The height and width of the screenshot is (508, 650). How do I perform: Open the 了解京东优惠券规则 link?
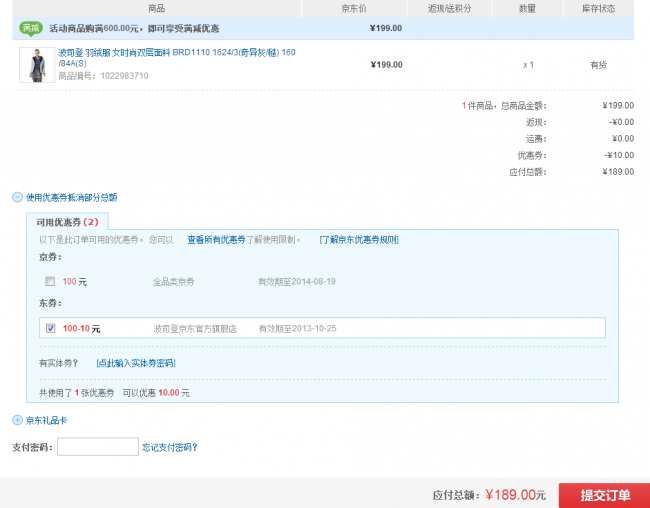pyautogui.click(x=359, y=240)
